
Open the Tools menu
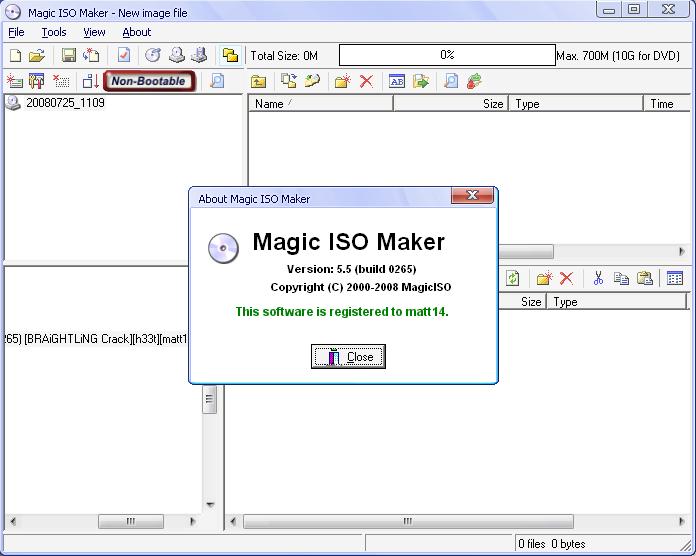click(54, 32)
